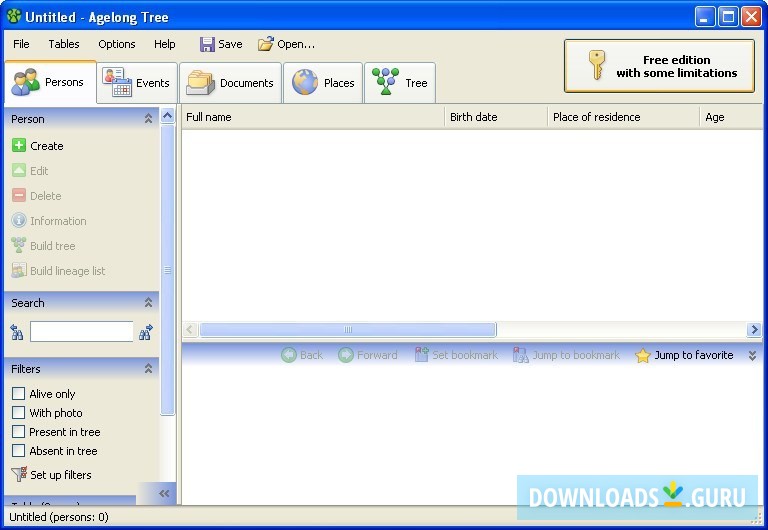Click the table scroll left arrow
Image resolution: width=768 pixels, height=530 pixels.
[190, 330]
